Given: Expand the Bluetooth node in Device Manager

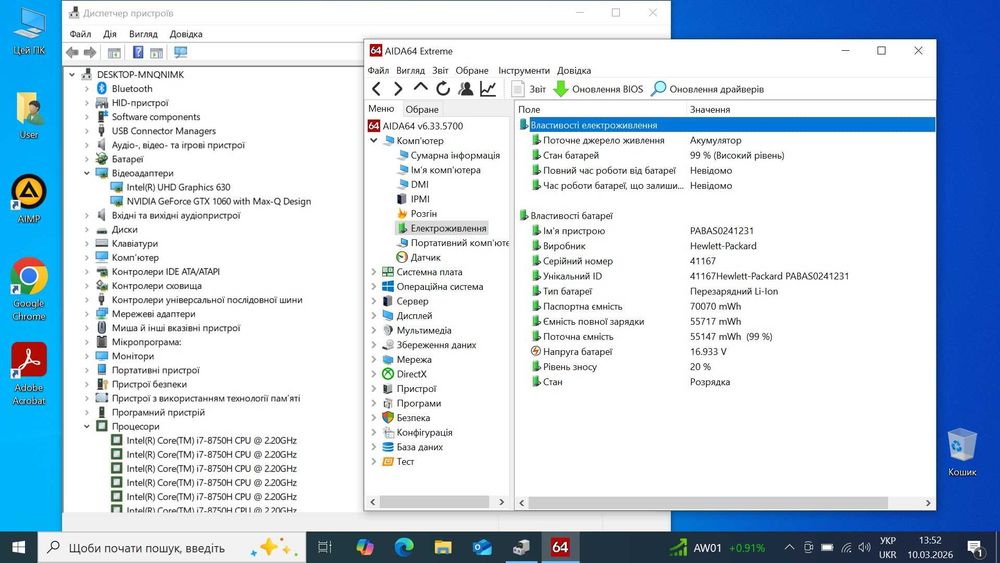Looking at the screenshot, I should pos(87,89).
